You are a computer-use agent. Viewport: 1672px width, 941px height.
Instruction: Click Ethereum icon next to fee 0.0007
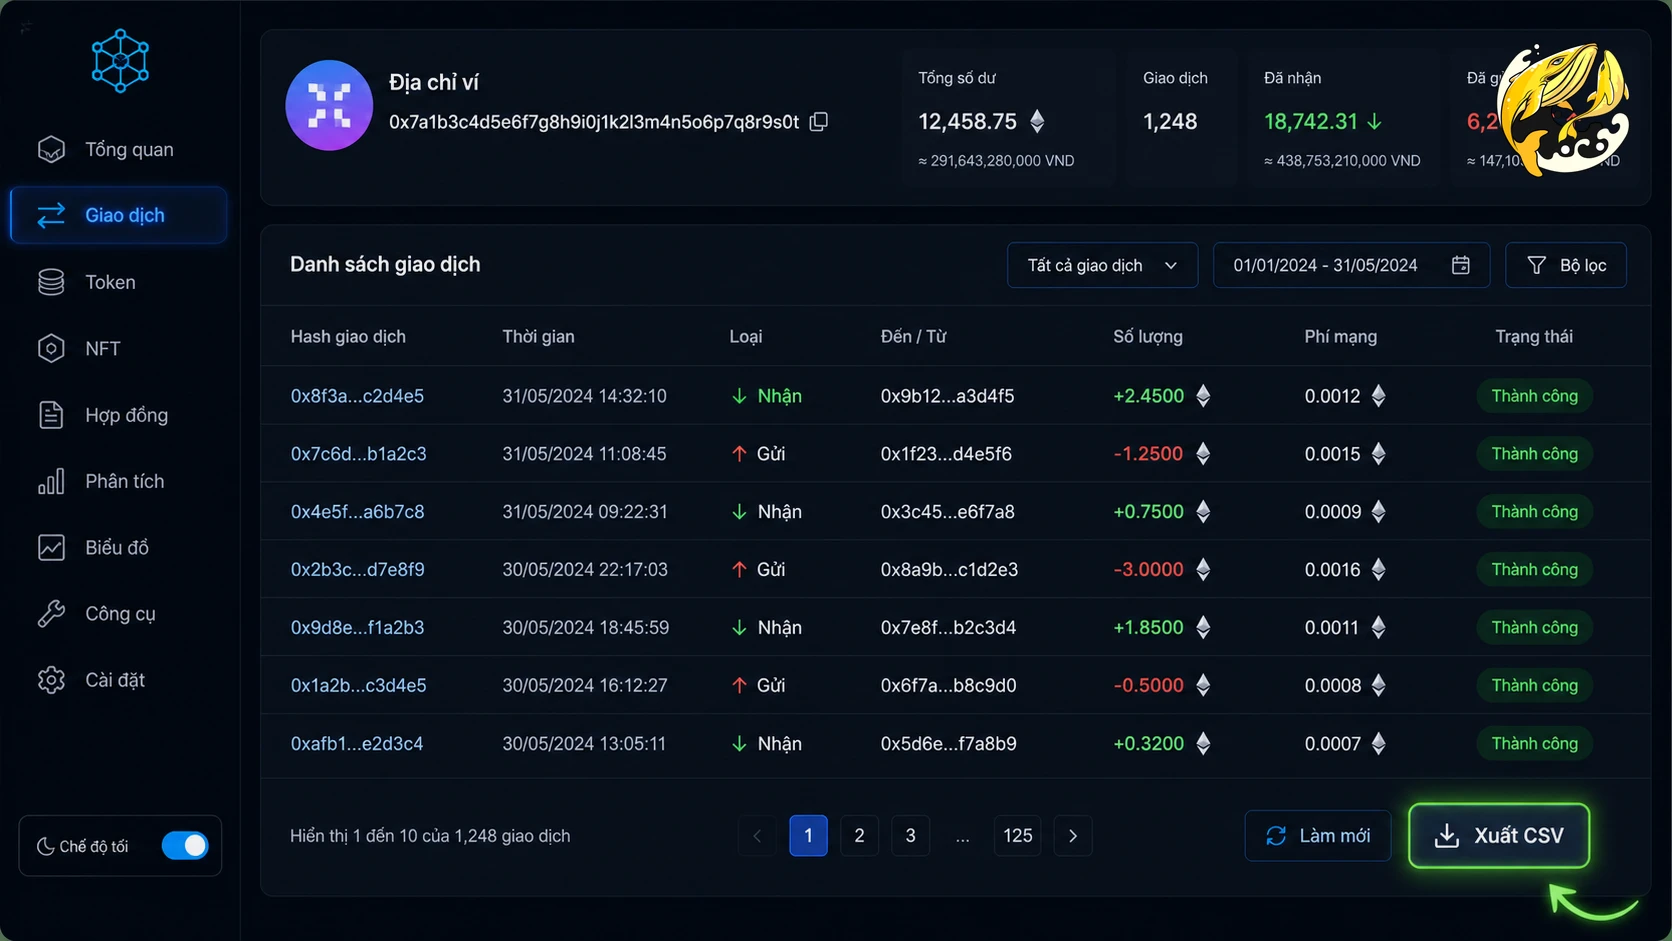coord(1379,743)
